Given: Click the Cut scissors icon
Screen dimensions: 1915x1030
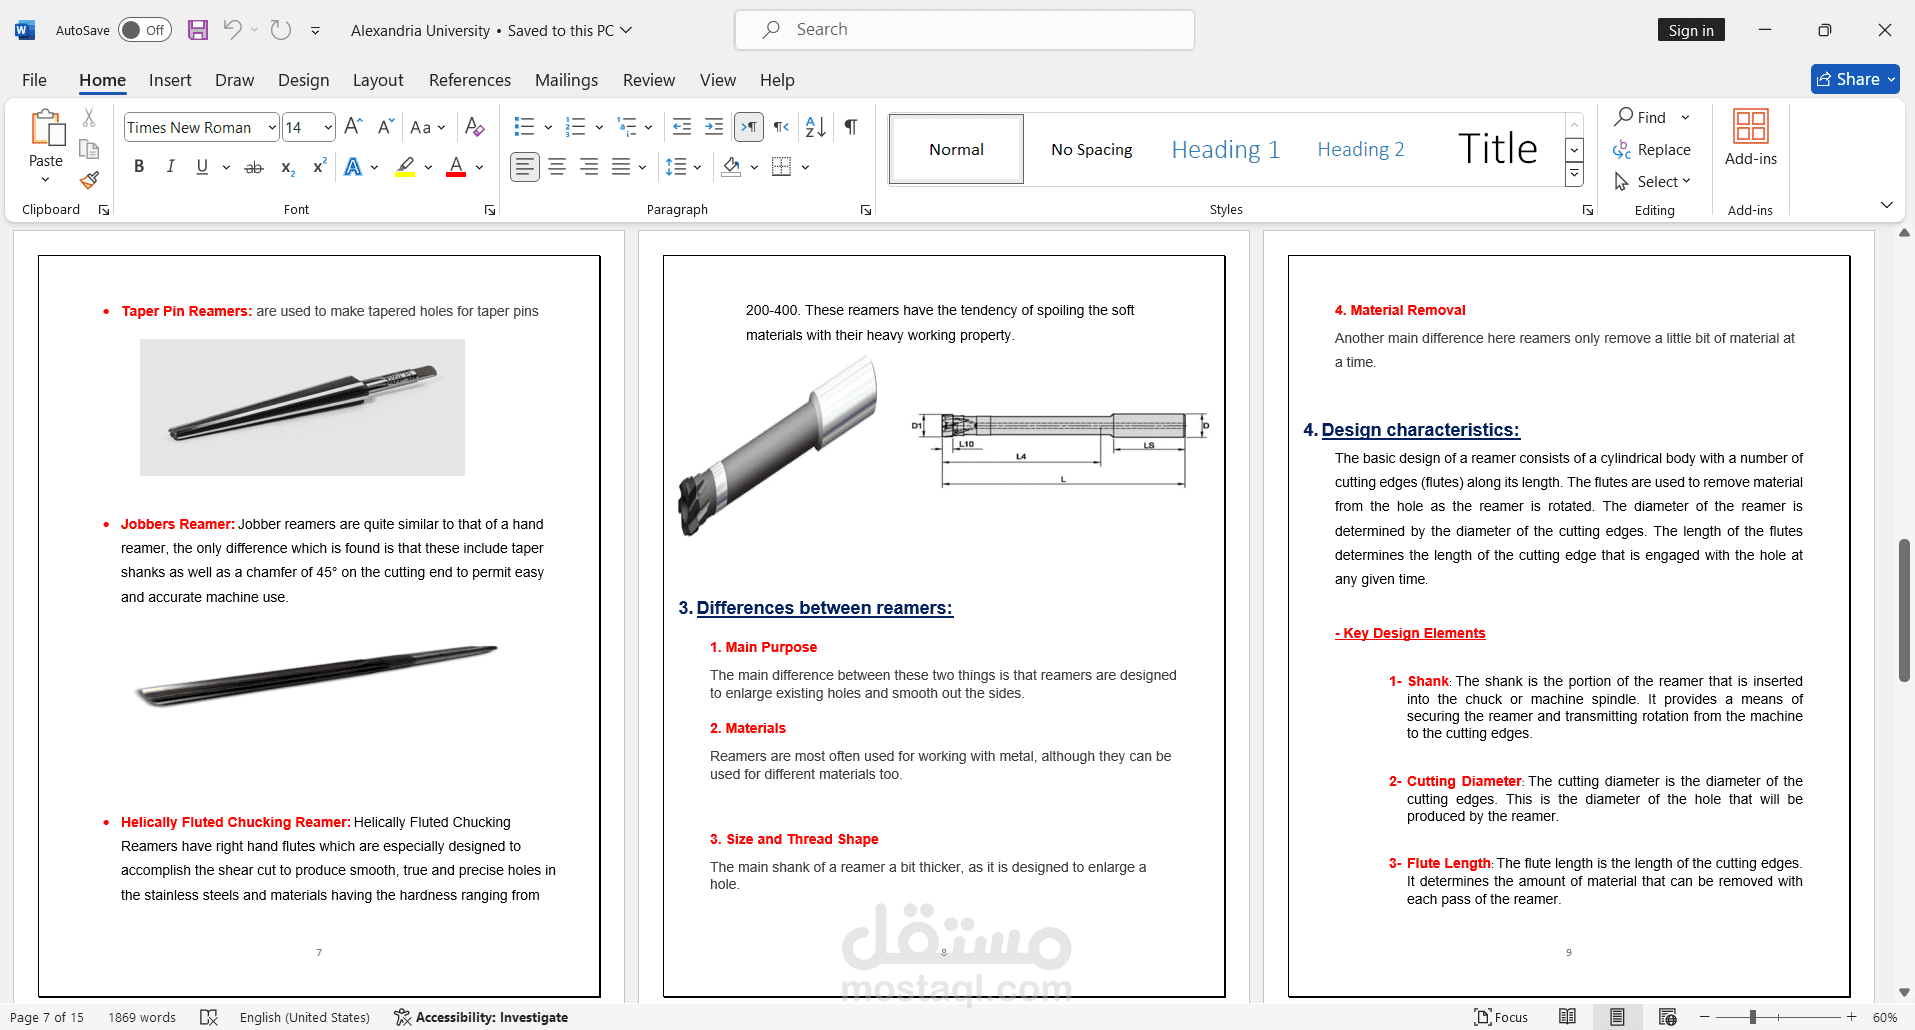Looking at the screenshot, I should click(89, 118).
